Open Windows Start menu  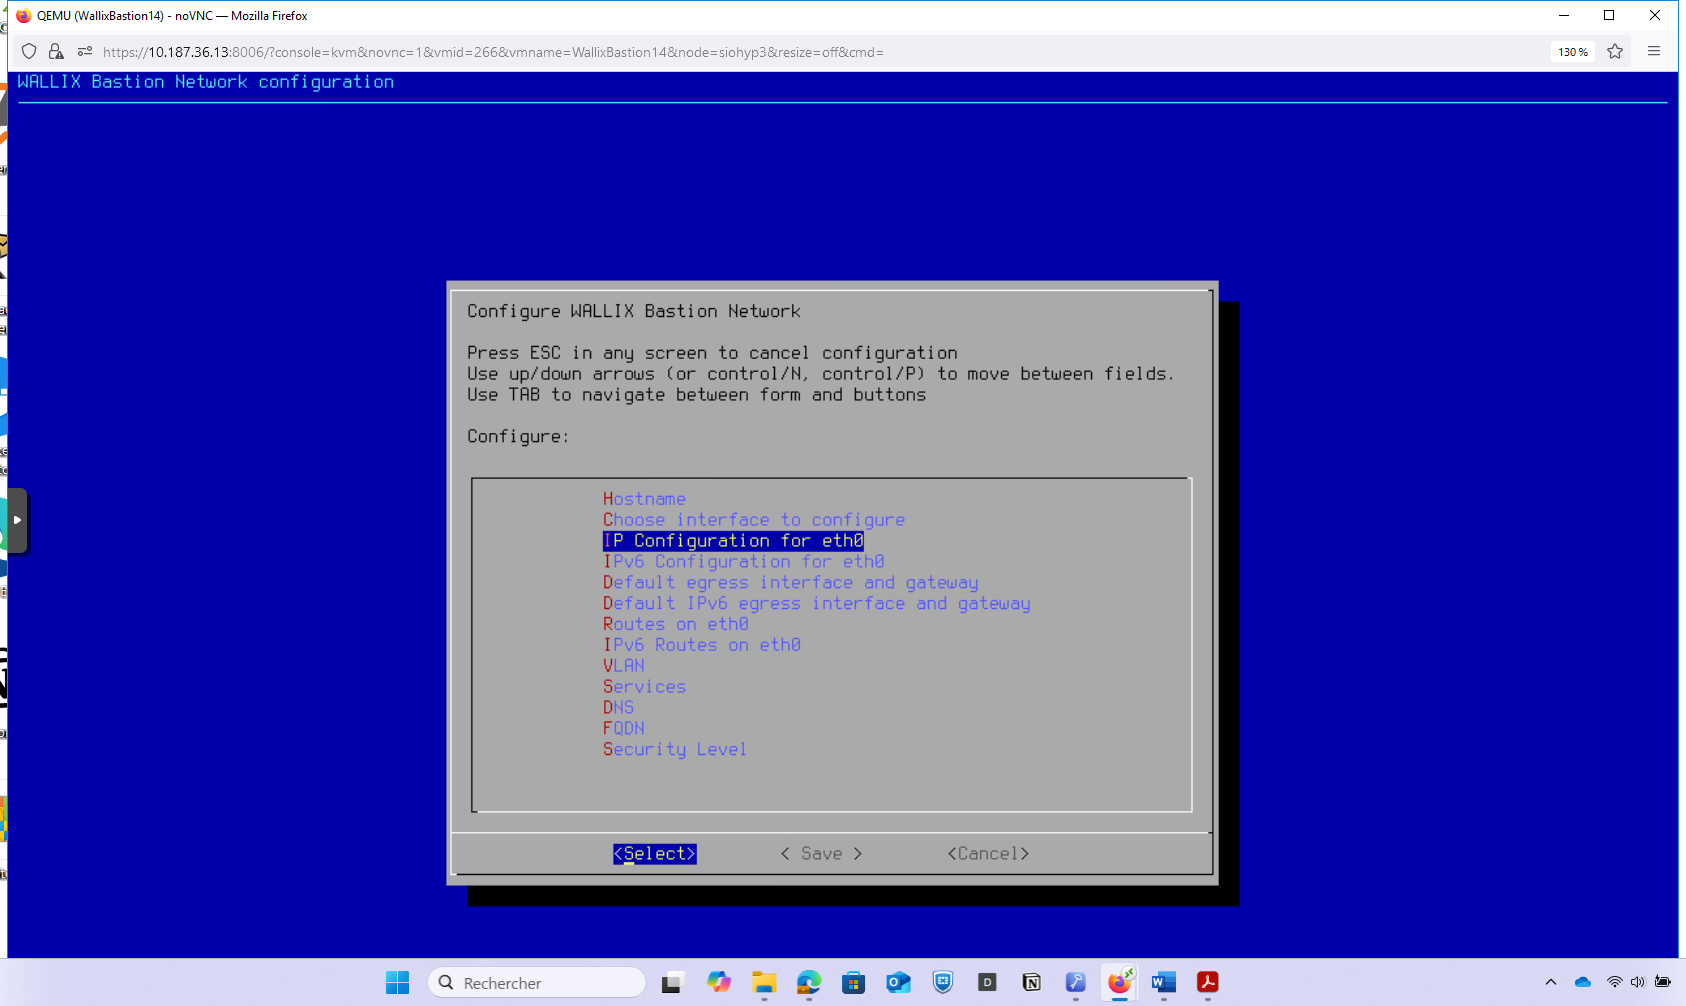(397, 983)
